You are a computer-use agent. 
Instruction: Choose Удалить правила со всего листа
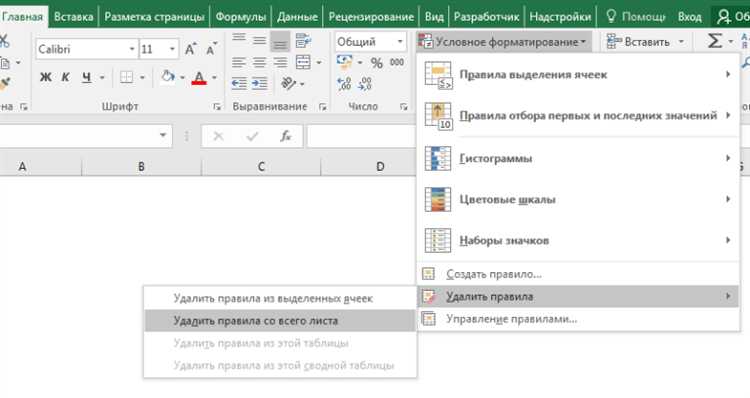280,321
